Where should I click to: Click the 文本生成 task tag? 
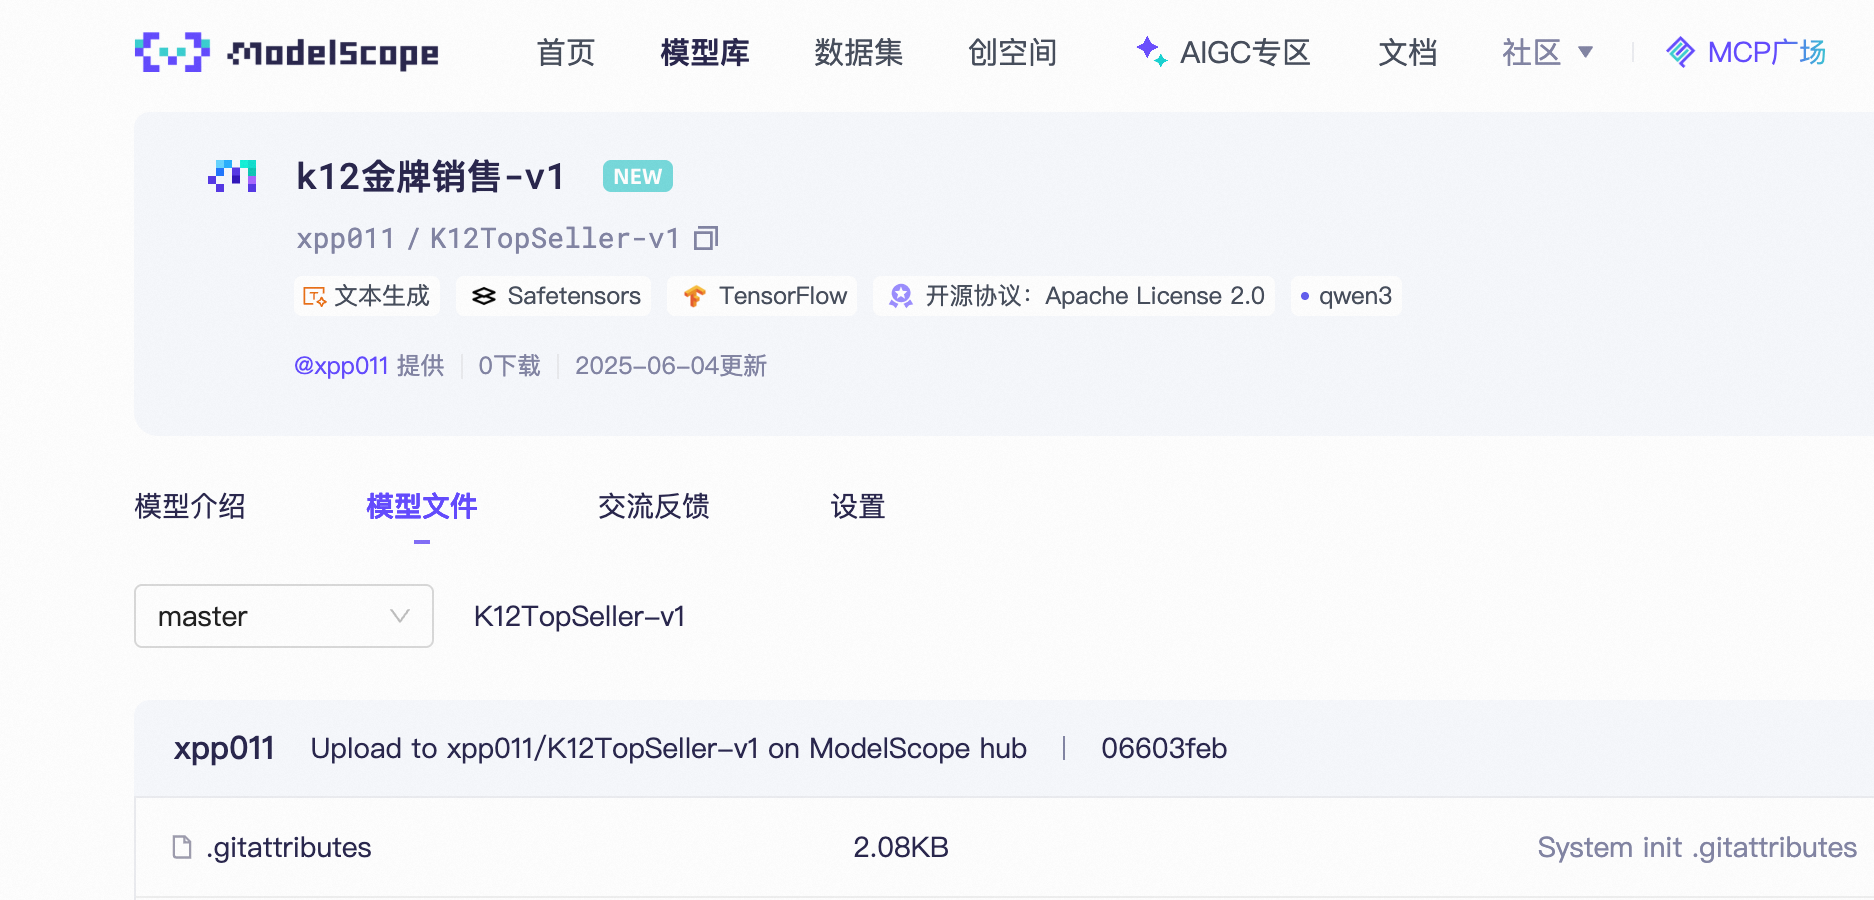coord(367,296)
